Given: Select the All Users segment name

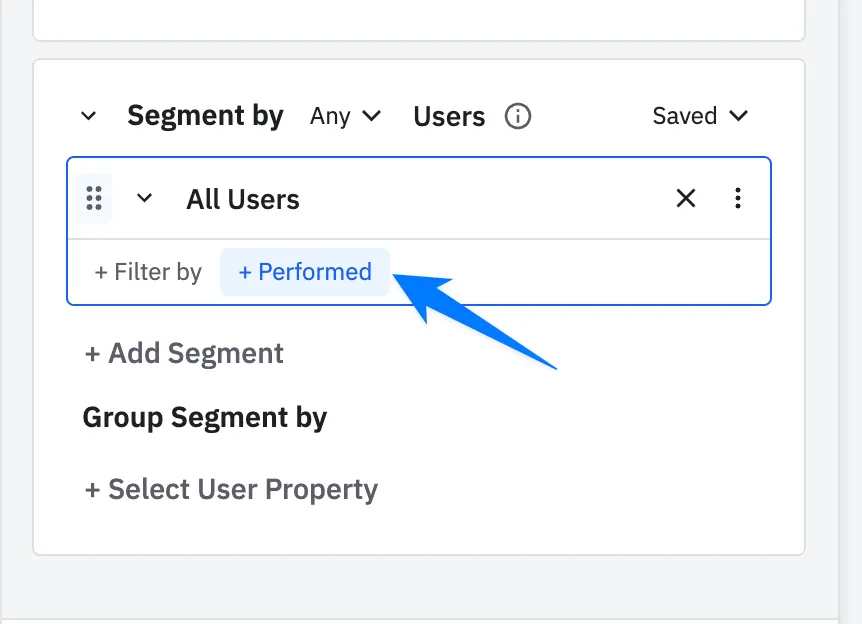Looking at the screenshot, I should point(243,199).
